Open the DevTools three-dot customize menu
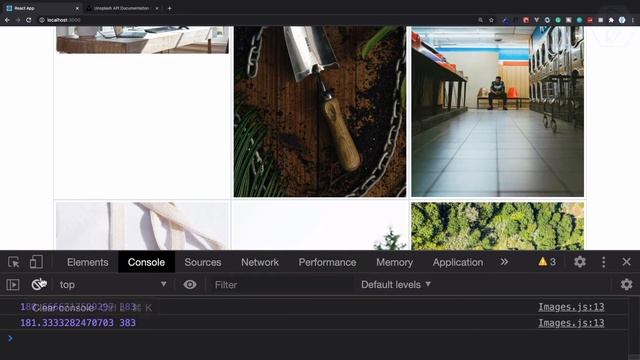Image resolution: width=640 pixels, height=360 pixels. click(604, 262)
